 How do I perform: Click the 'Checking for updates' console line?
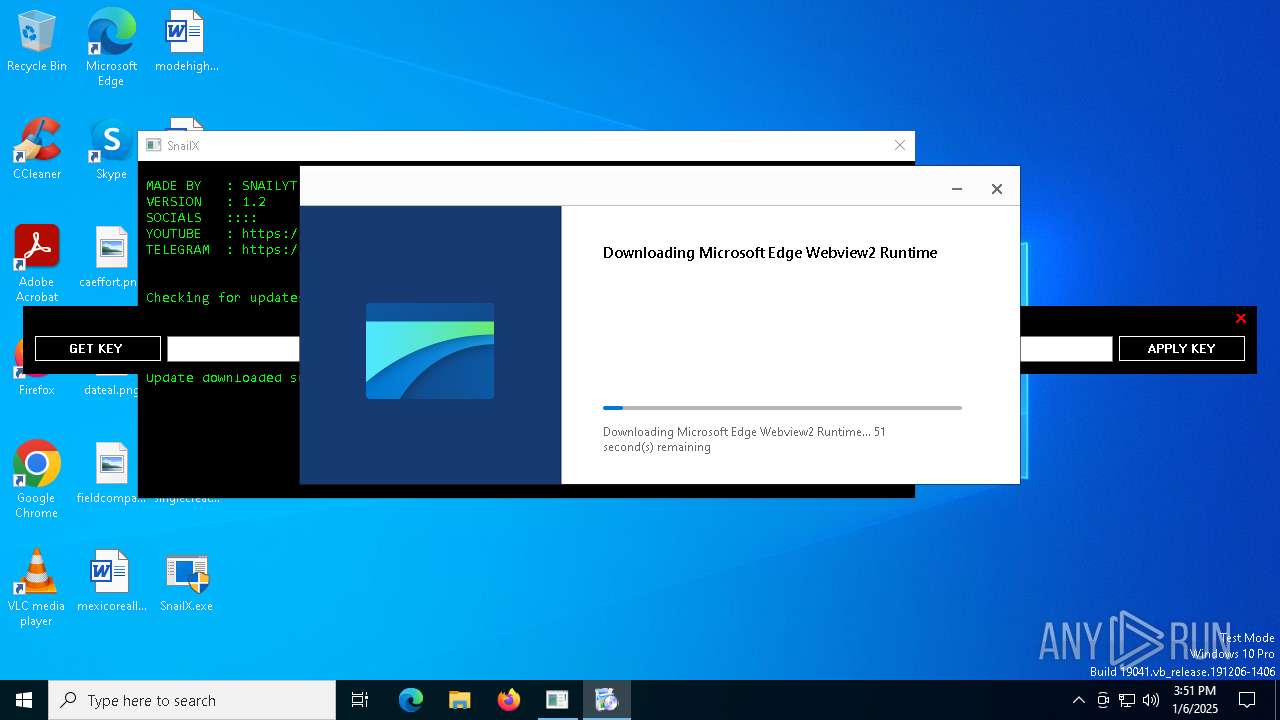(223, 297)
